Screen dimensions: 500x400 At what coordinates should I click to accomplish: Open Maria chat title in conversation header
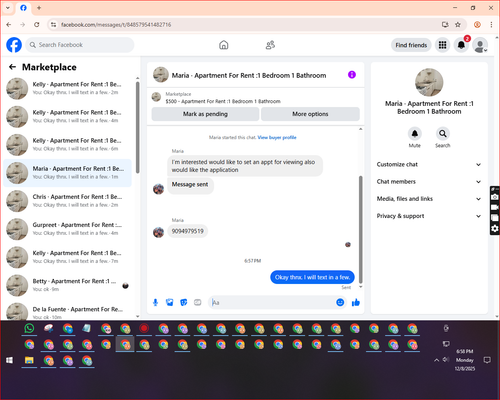(x=249, y=75)
